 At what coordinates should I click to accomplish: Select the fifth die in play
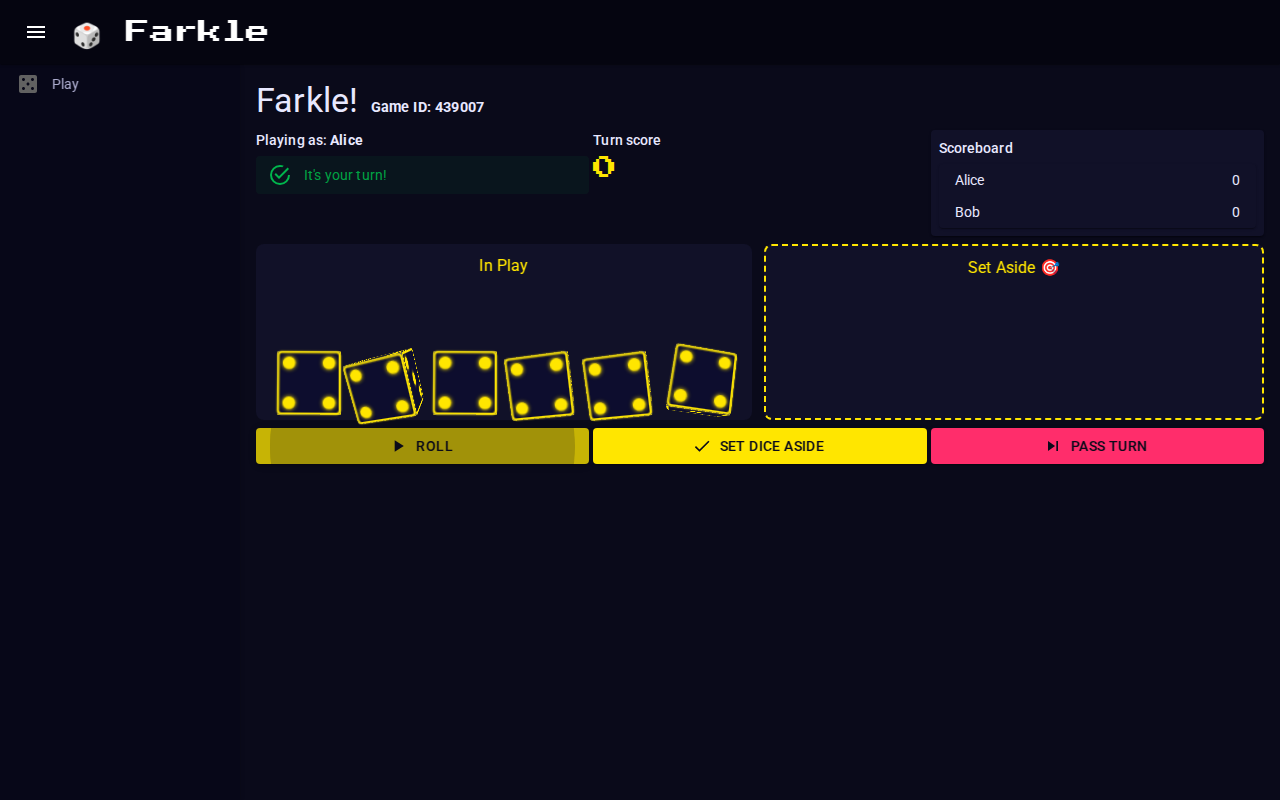(617, 386)
